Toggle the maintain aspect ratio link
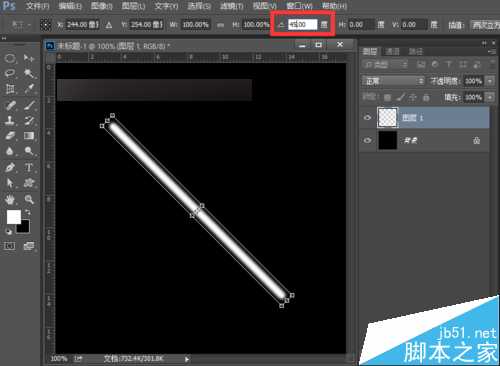The width and height of the screenshot is (500, 366). [220, 25]
